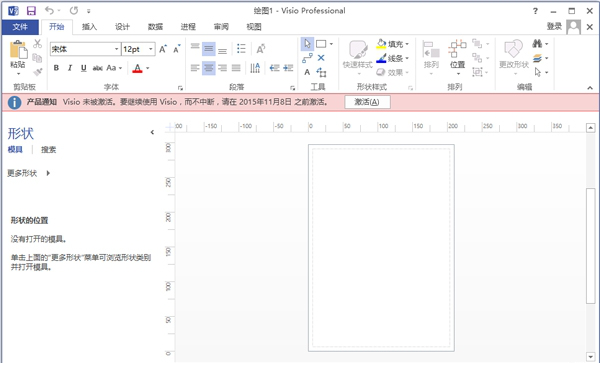
Task: Select the Text Block tool
Action: tap(321, 72)
